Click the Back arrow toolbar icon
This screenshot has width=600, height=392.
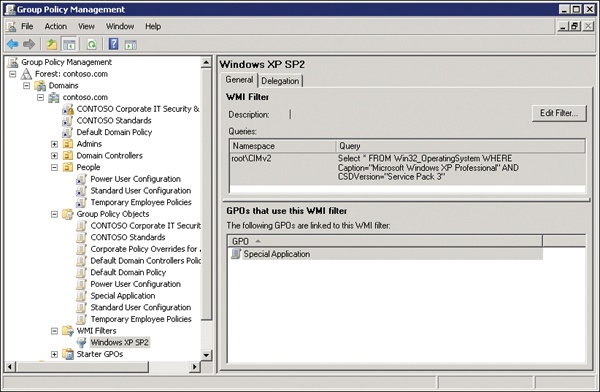point(13,44)
